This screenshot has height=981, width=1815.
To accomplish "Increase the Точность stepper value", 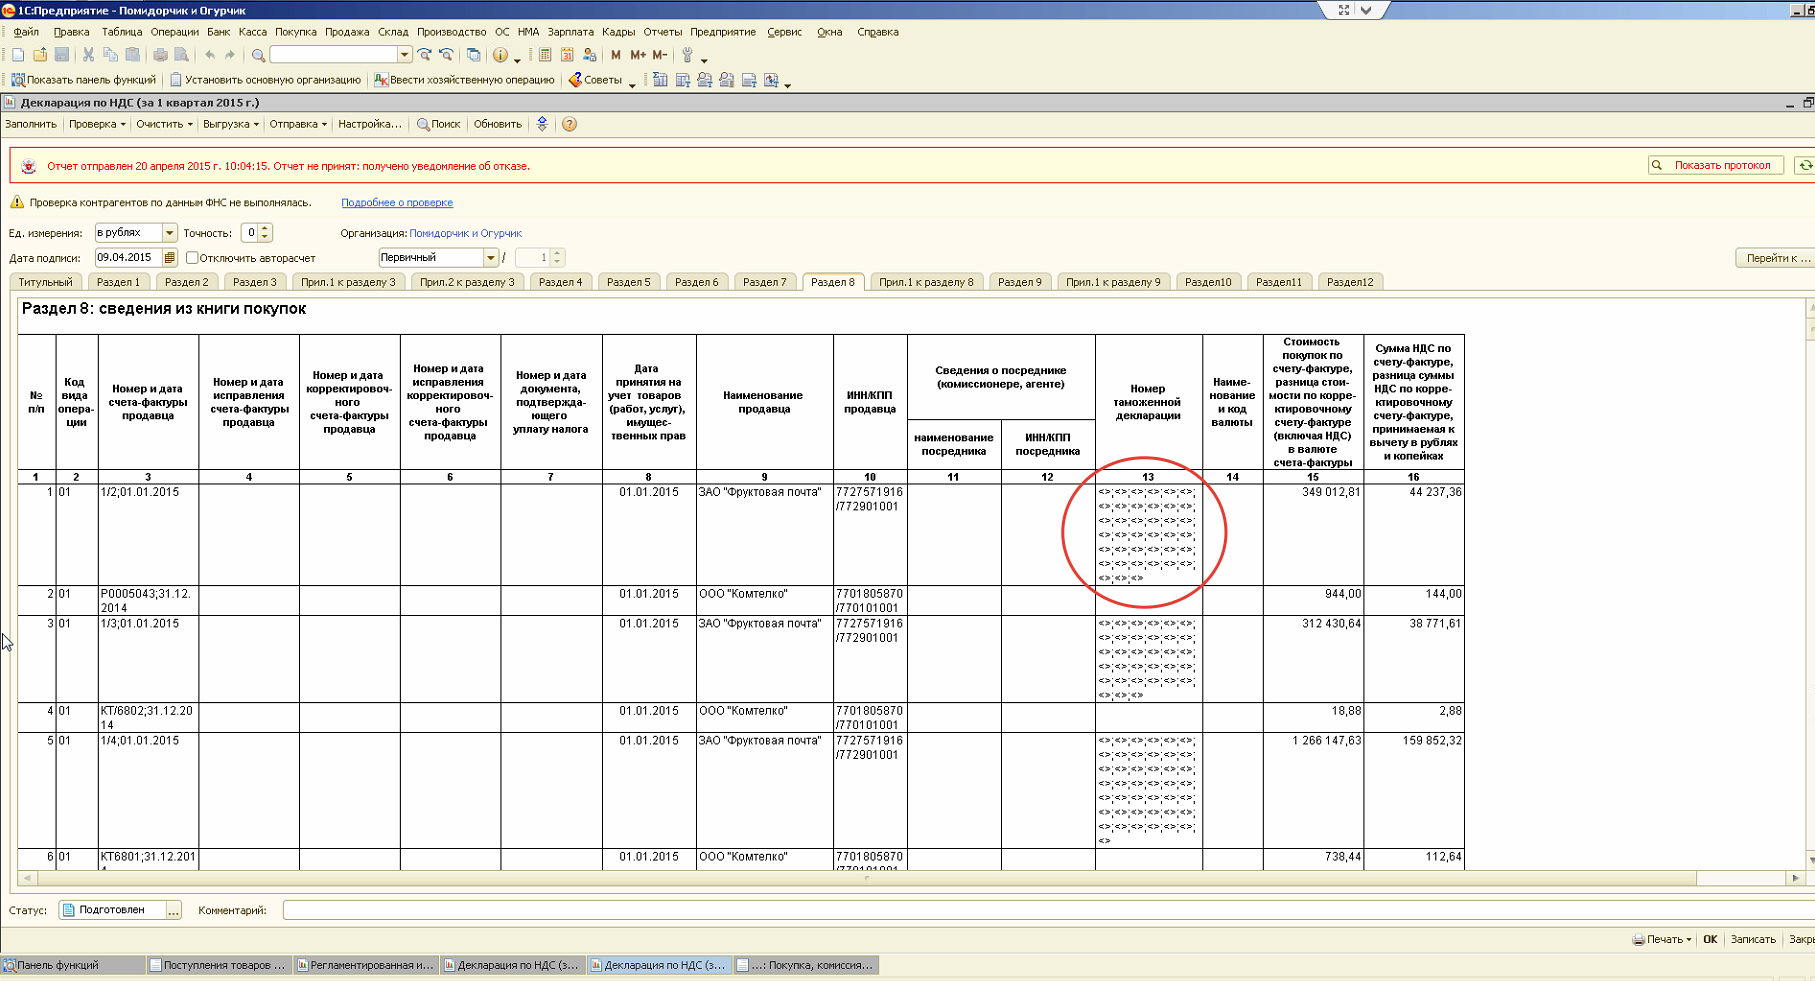I will pos(265,229).
